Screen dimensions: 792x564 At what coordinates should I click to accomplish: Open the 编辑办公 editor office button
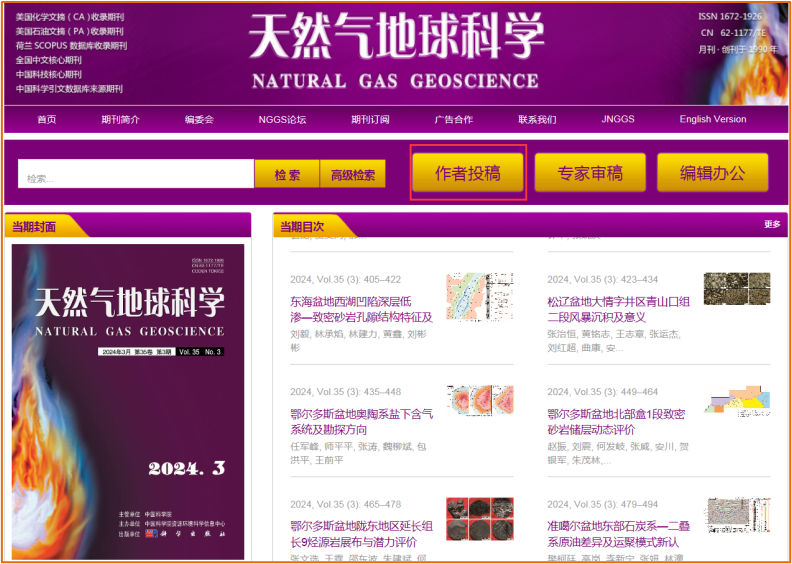[712, 173]
